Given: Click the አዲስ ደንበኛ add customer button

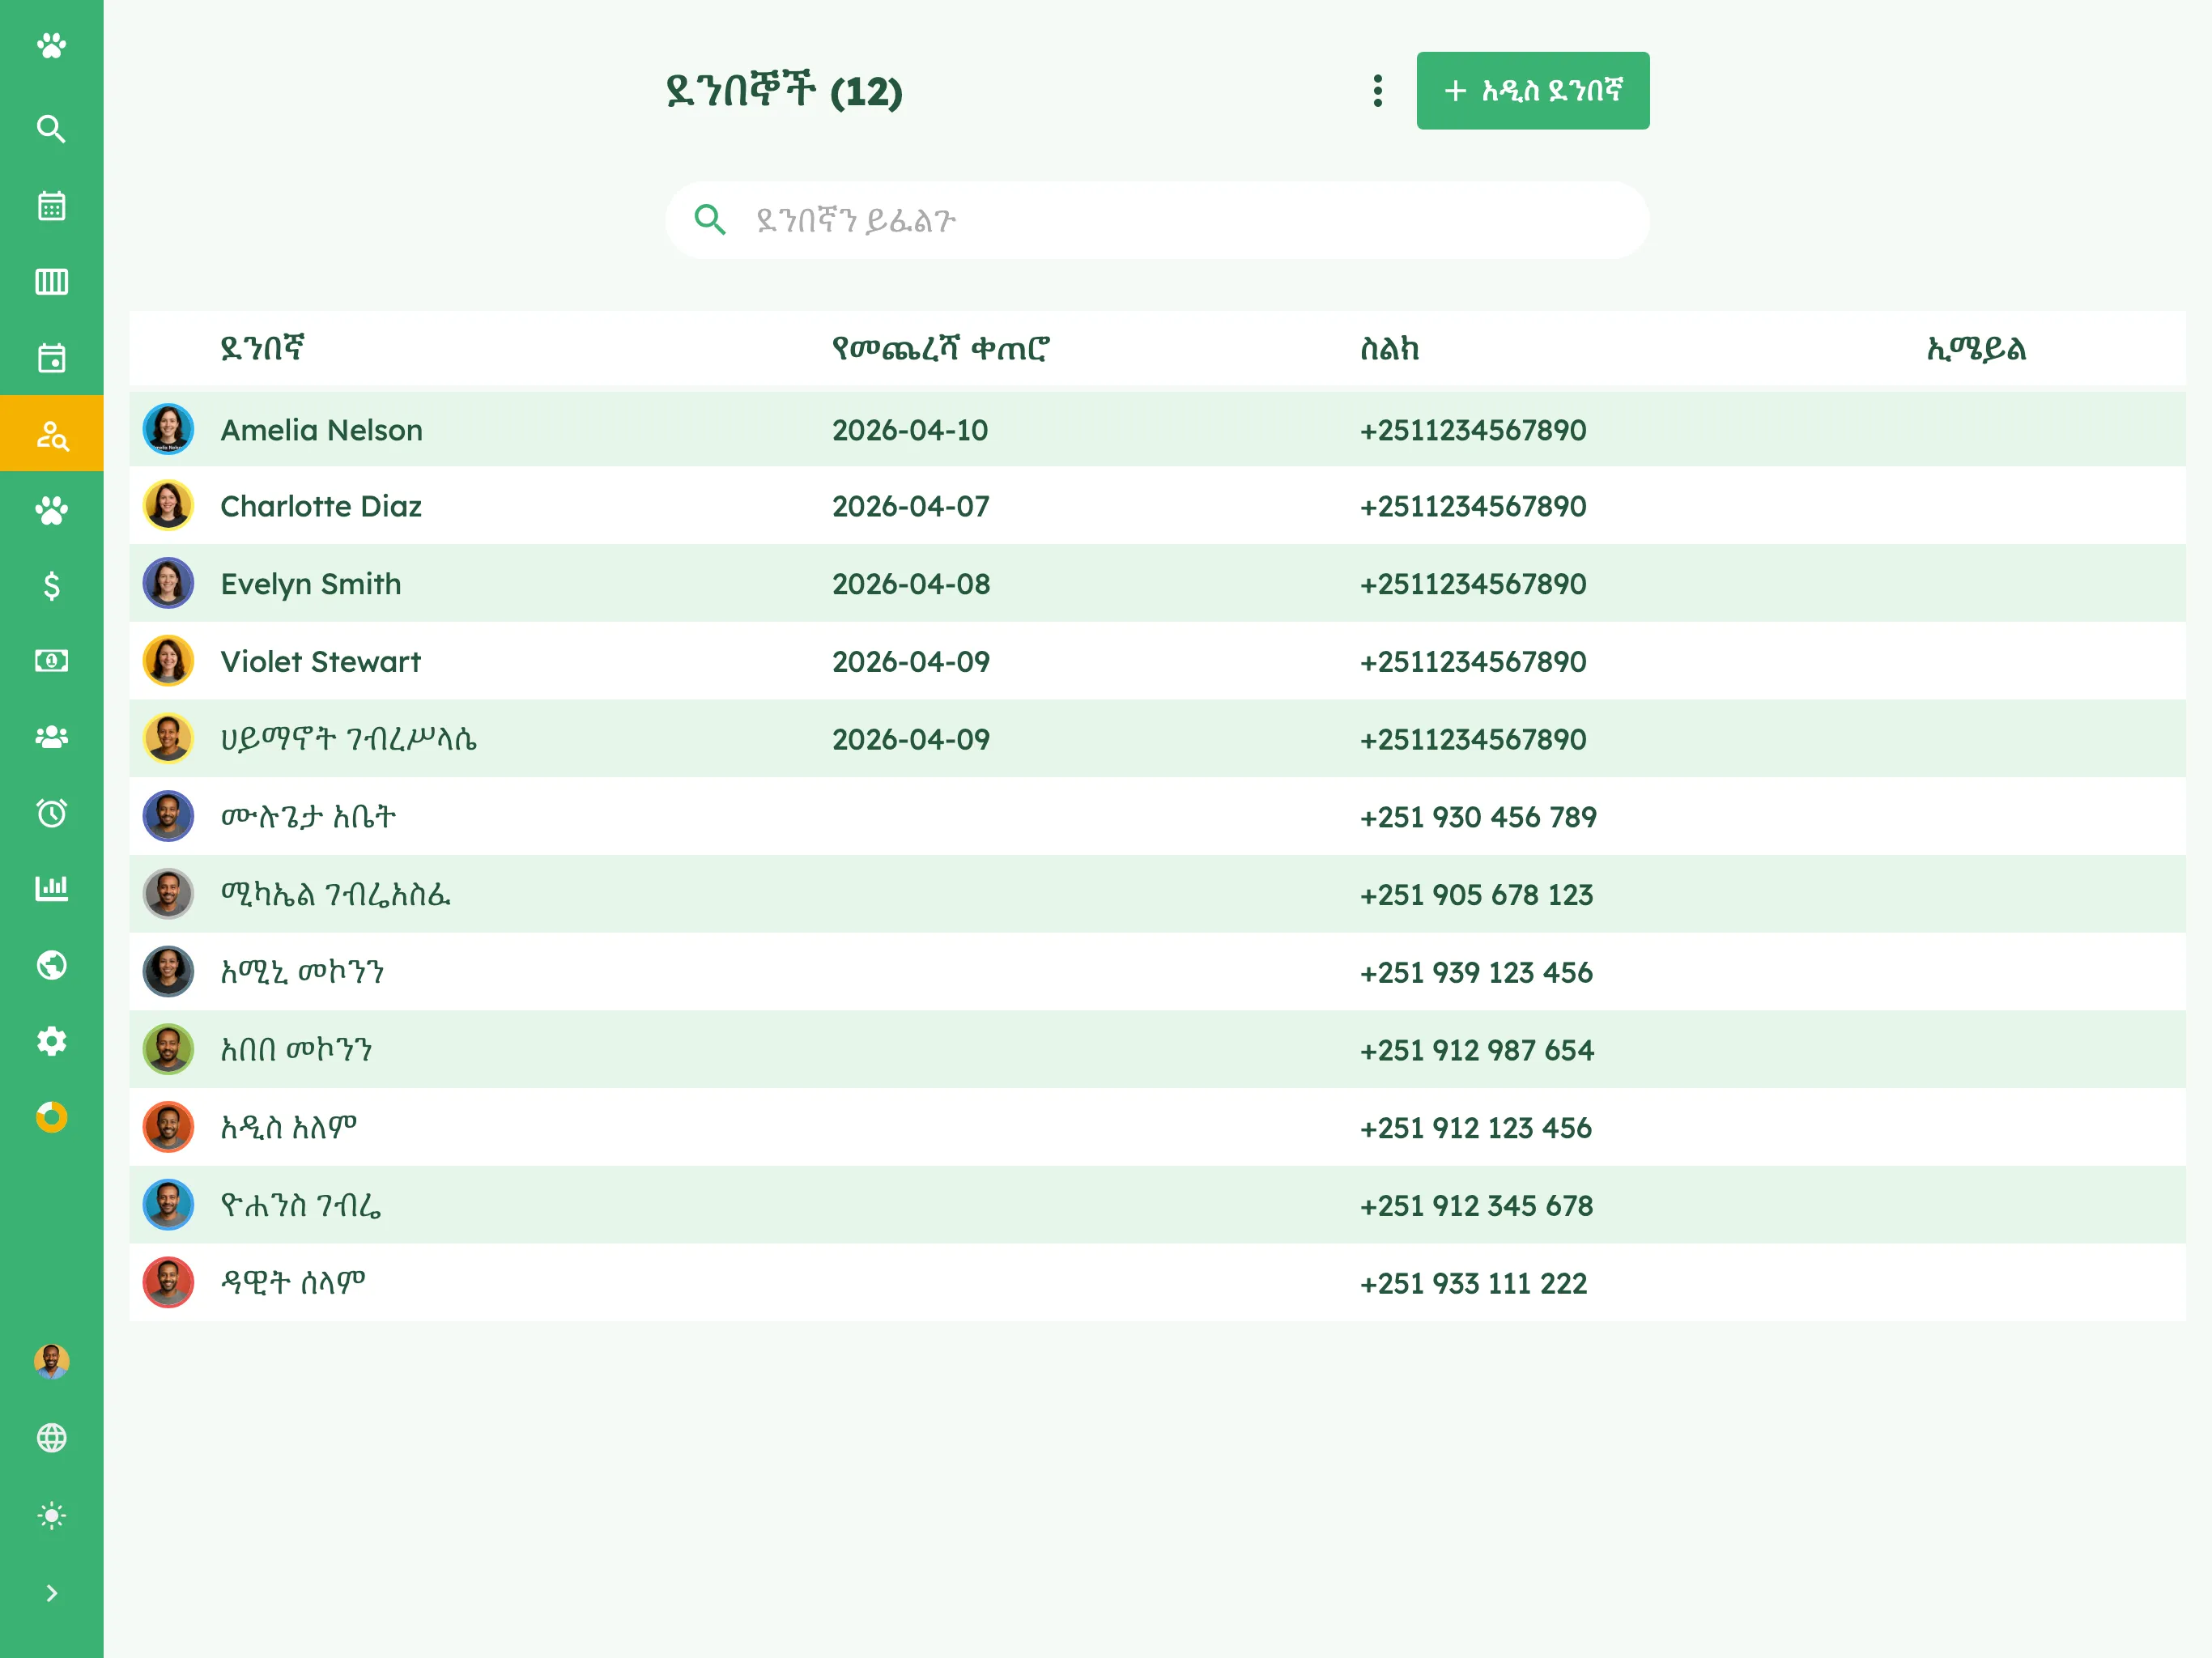Looking at the screenshot, I should pos(1533,91).
